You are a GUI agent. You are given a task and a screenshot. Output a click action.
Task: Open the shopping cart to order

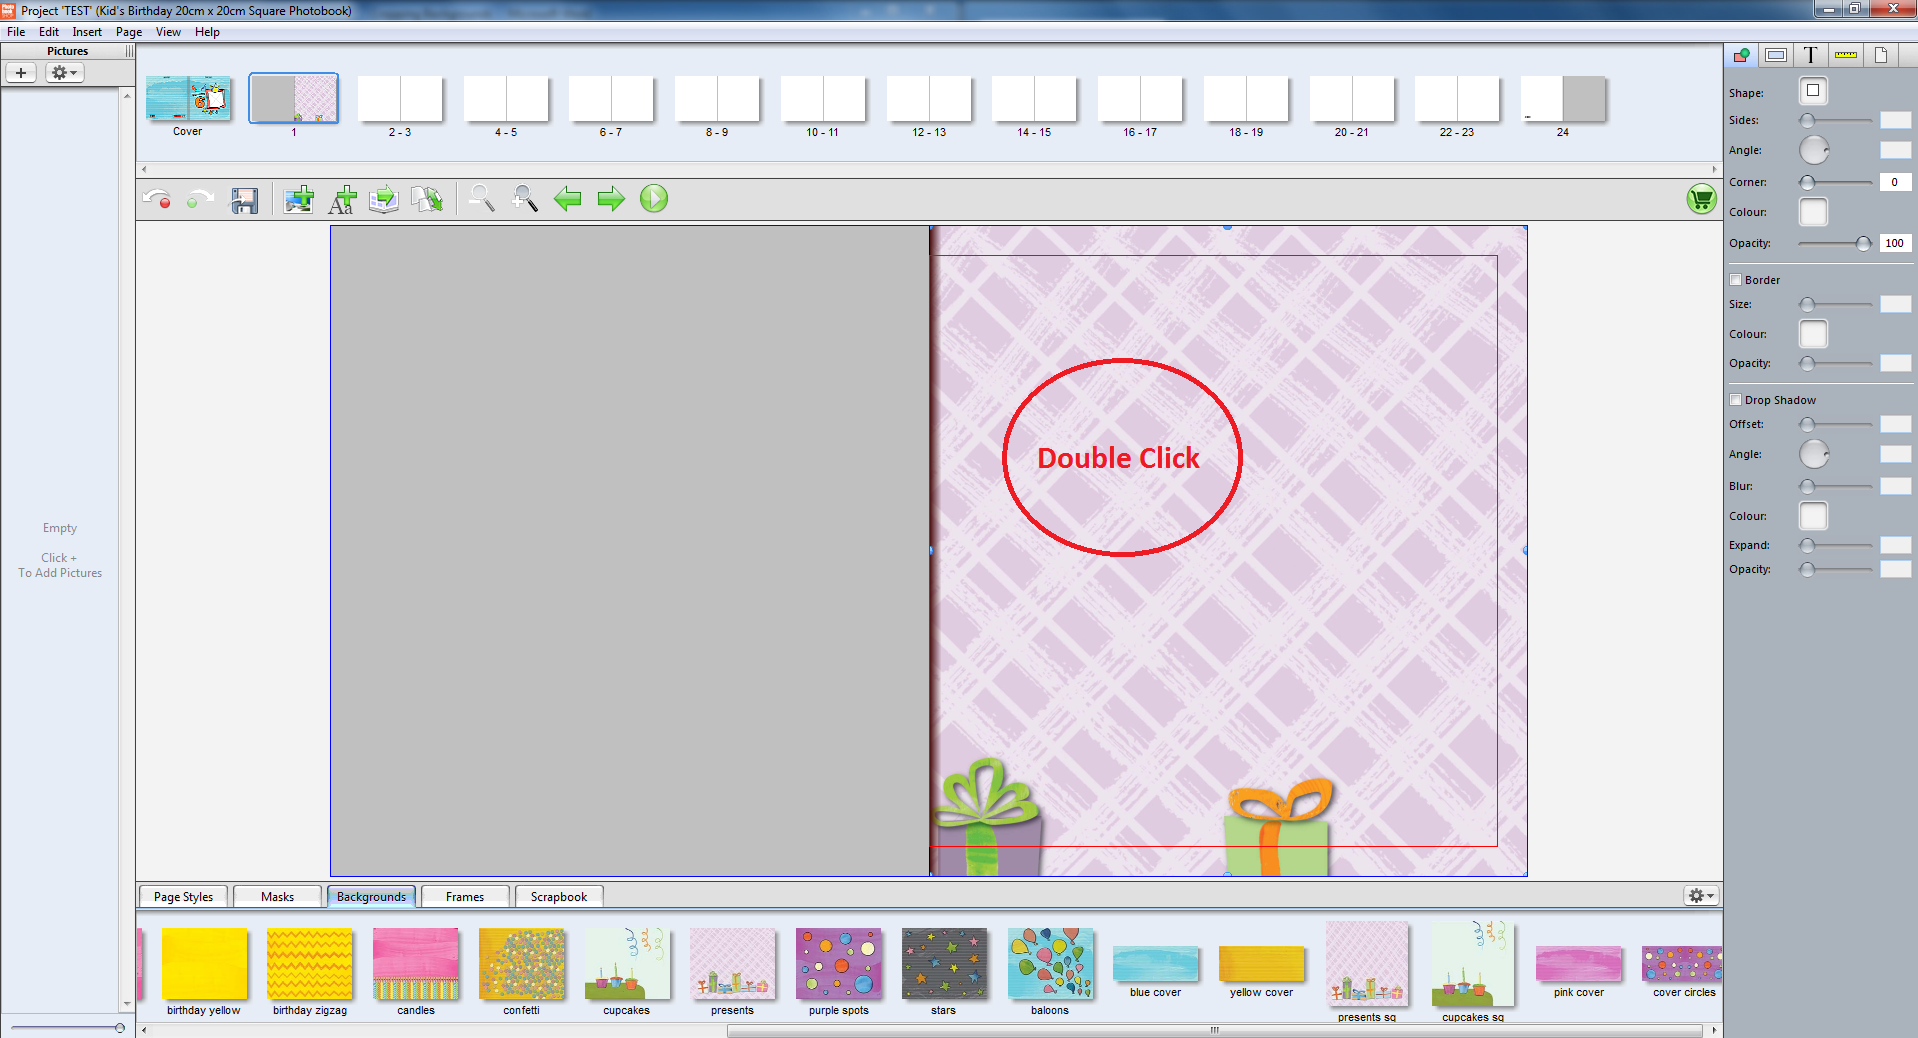pos(1701,199)
